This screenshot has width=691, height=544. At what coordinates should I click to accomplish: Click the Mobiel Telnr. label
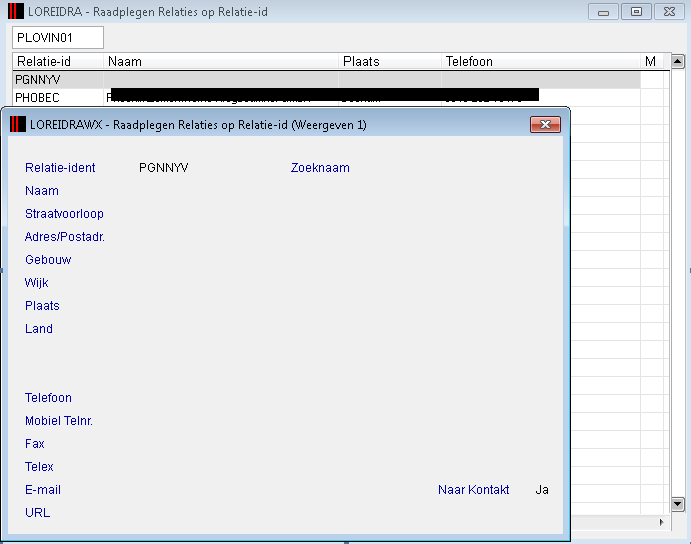59,421
